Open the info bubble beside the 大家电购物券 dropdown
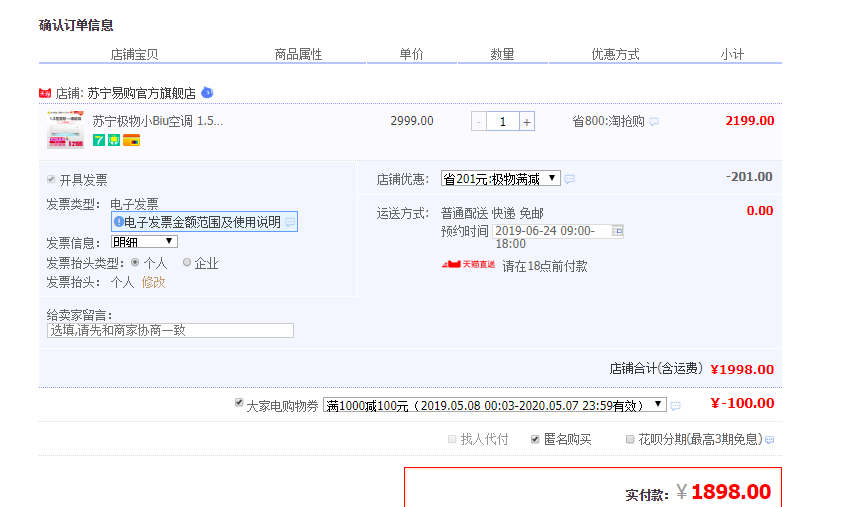The image size is (842, 507). coord(676,406)
